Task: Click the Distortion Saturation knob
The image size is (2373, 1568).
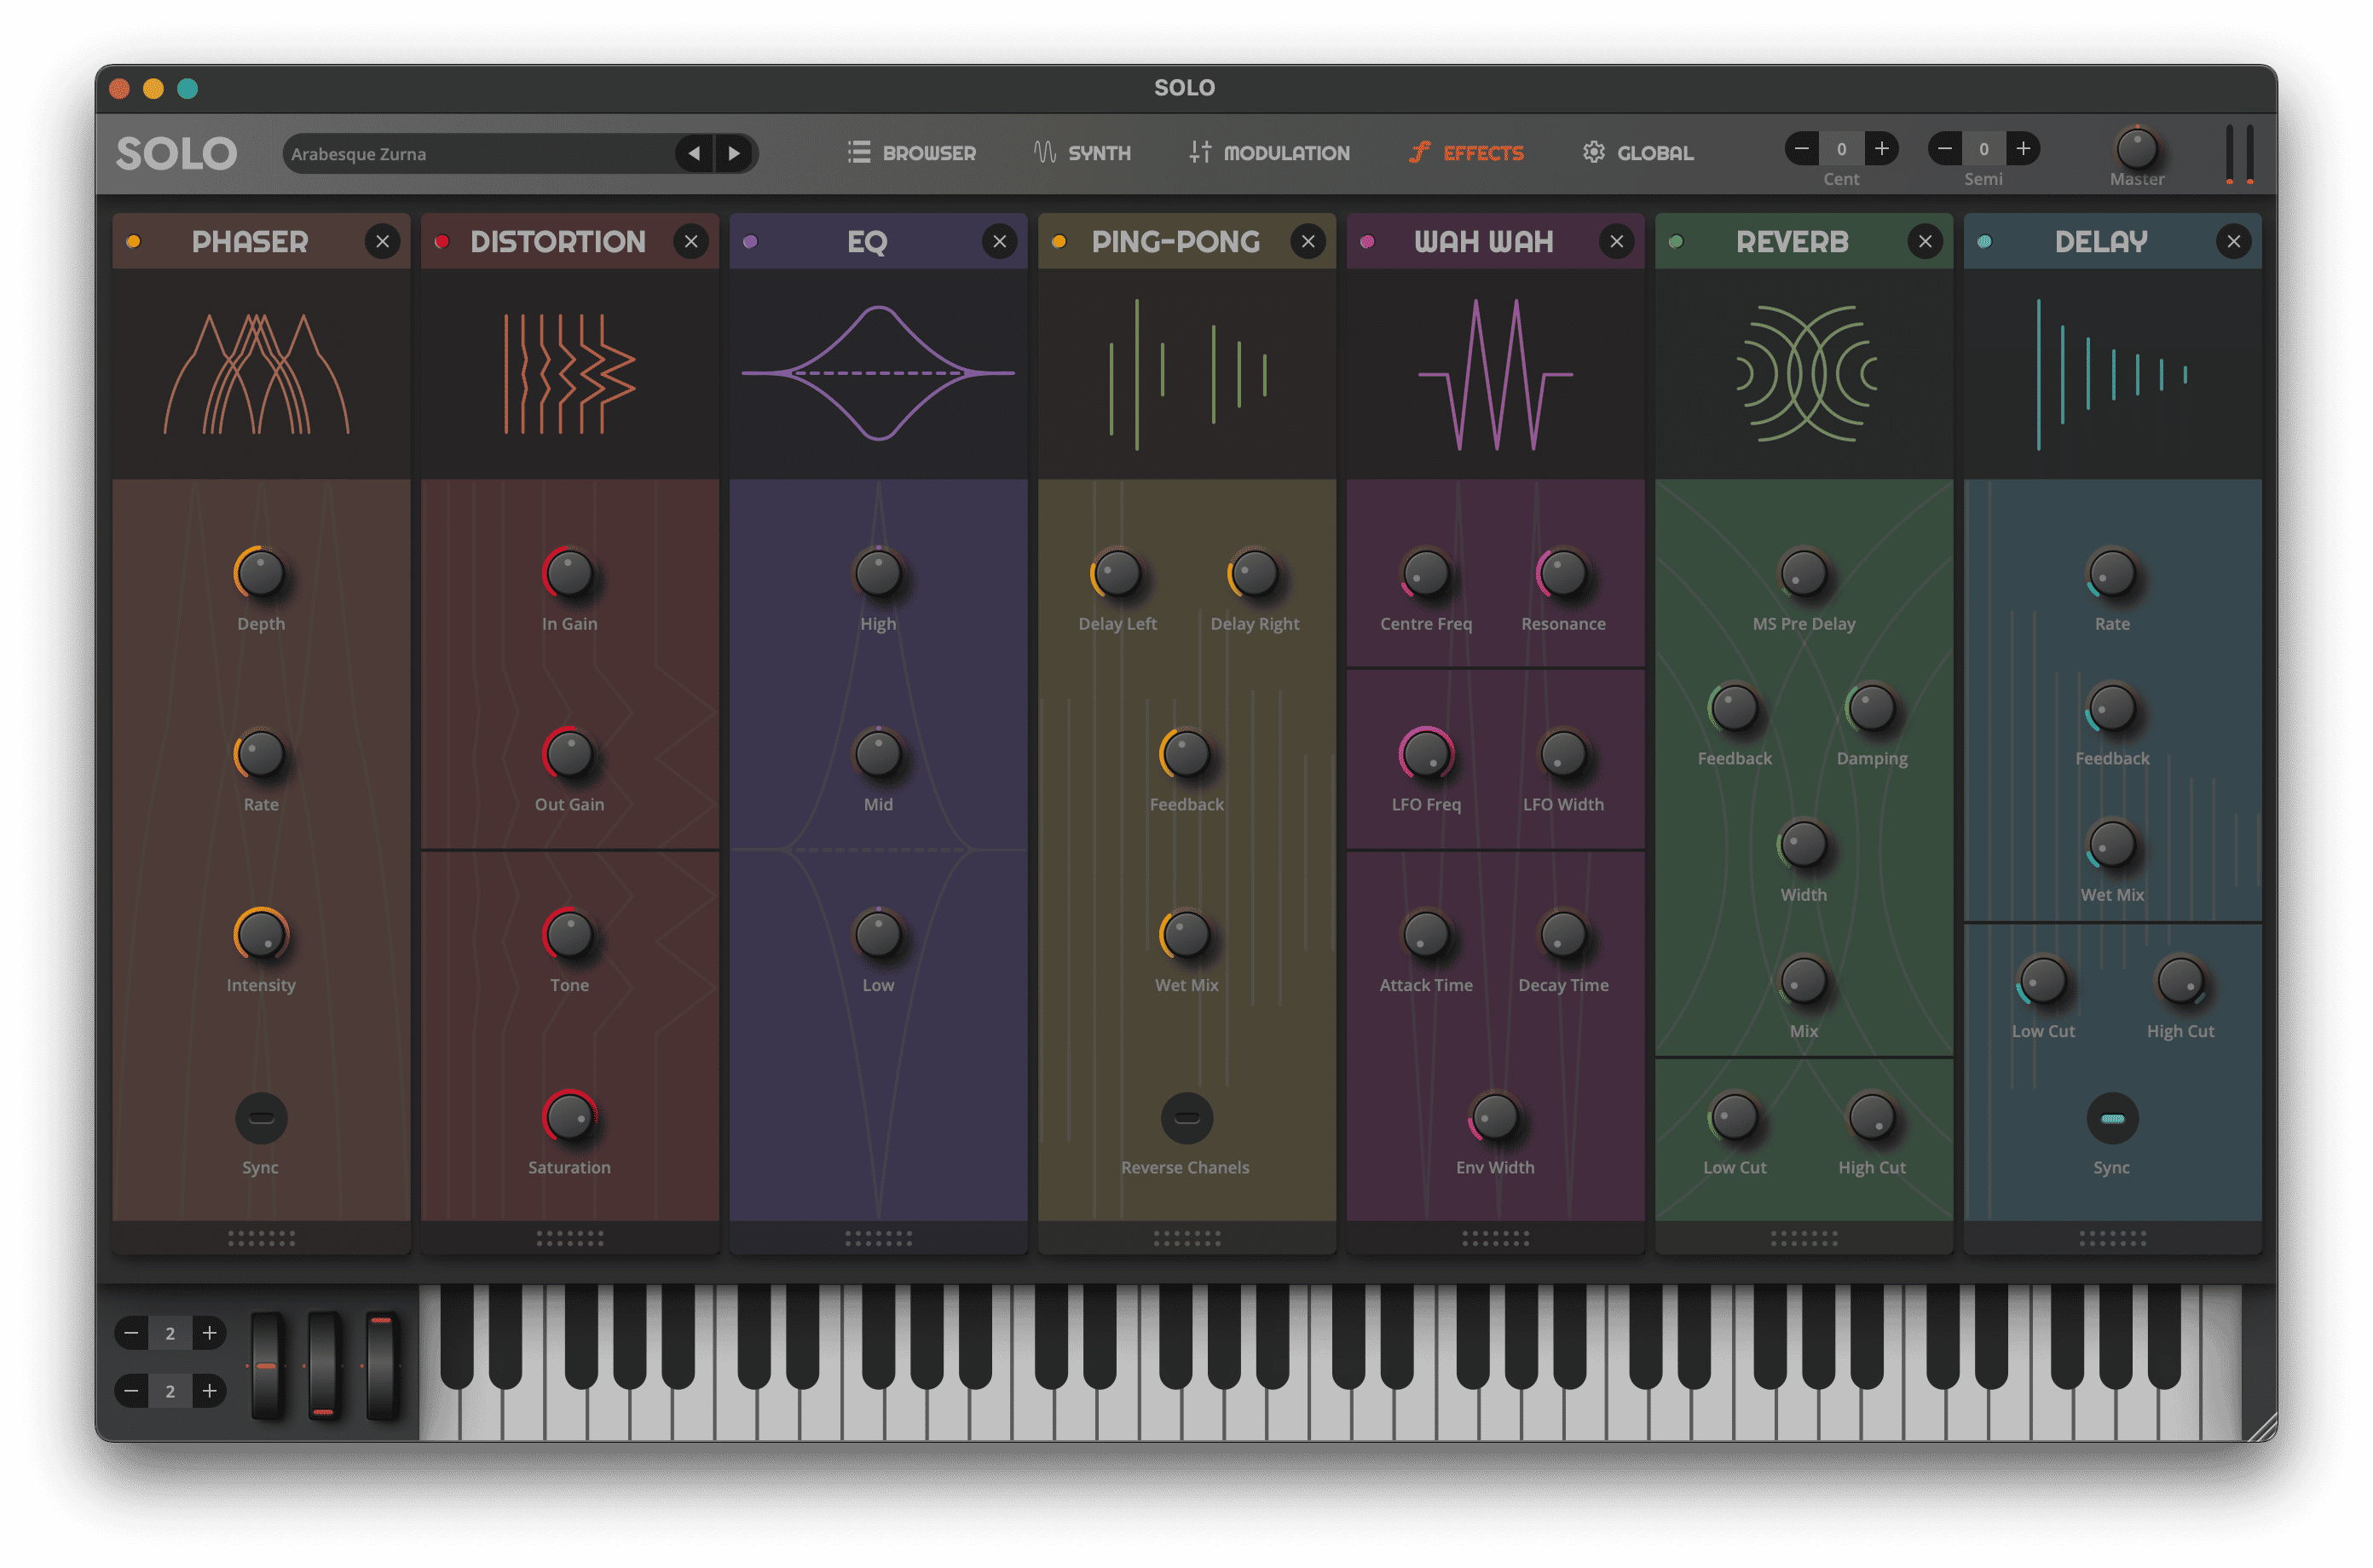Action: point(569,1116)
